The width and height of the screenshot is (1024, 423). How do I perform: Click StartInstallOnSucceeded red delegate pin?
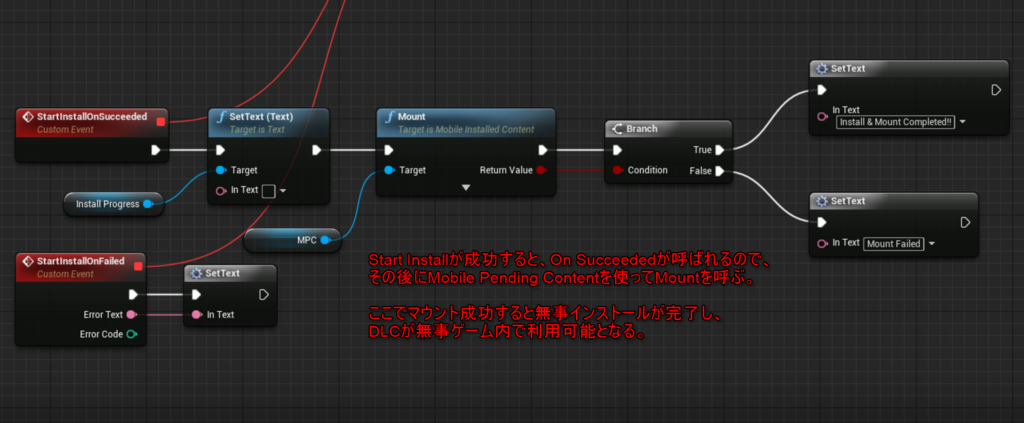coord(161,121)
